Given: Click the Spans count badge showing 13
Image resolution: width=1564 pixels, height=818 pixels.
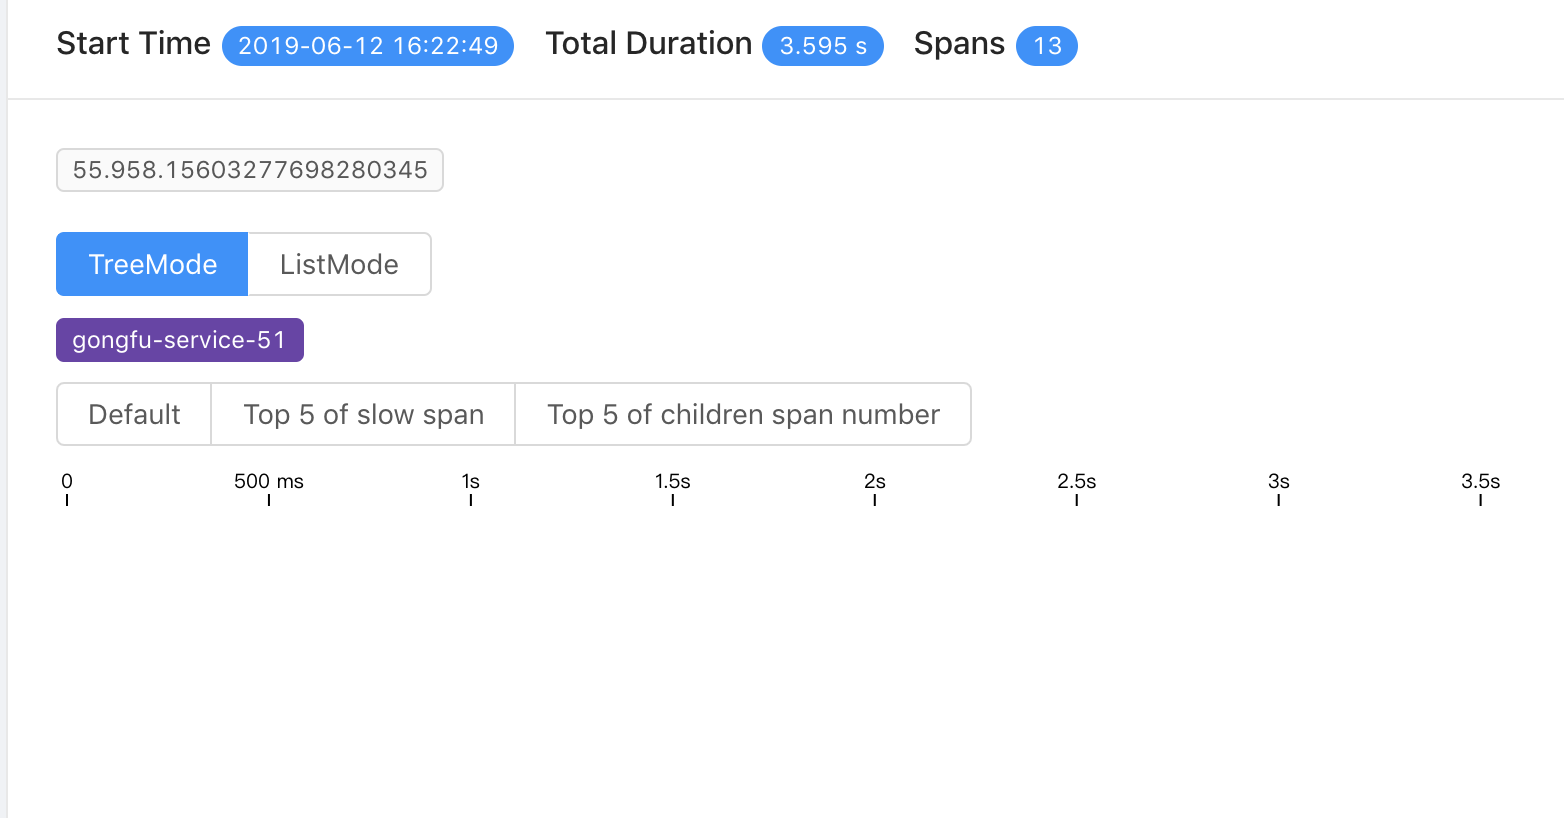Looking at the screenshot, I should pyautogui.click(x=1046, y=46).
